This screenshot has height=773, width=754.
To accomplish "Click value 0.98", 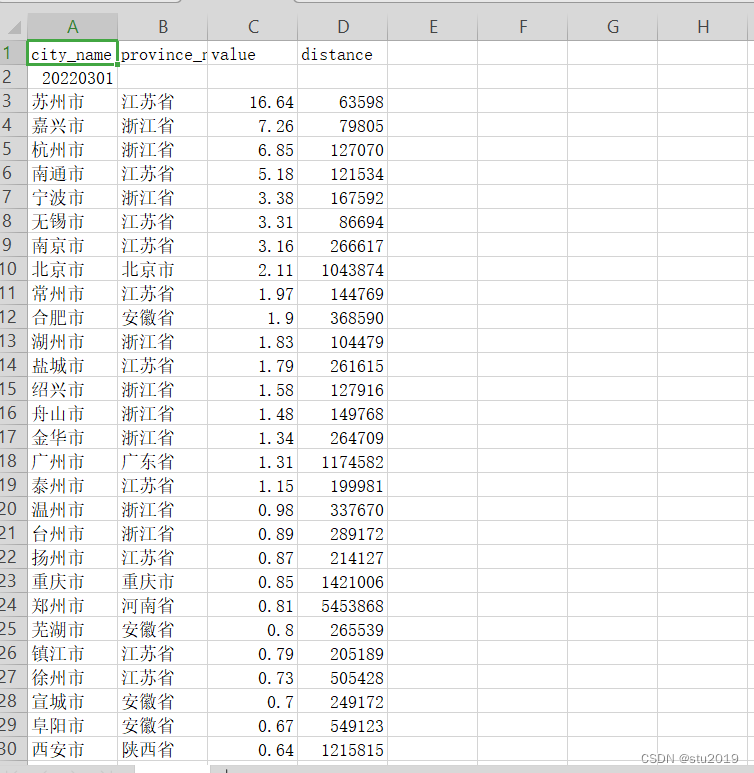I will 253,509.
